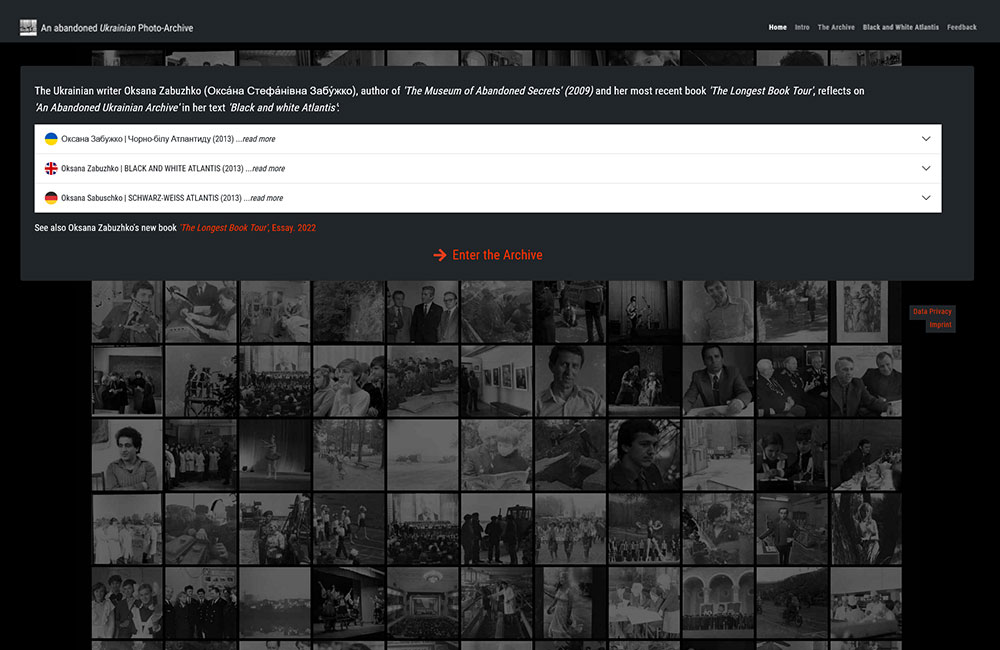Click the red arrow before Enter the Archive
This screenshot has height=650, width=1000.
(x=440, y=255)
